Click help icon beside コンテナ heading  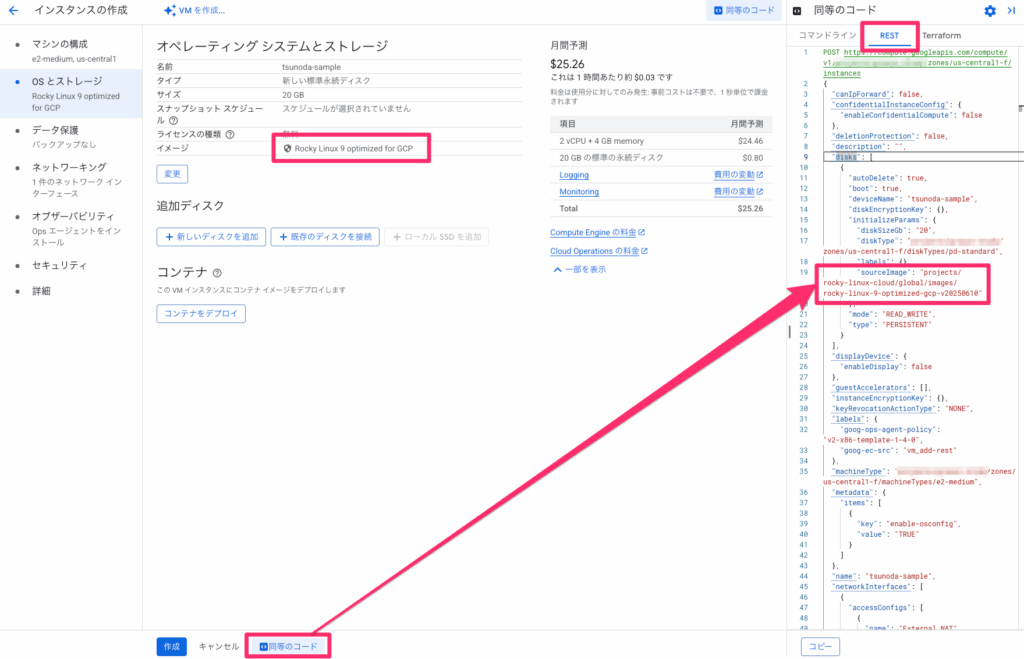pyautogui.click(x=217, y=273)
